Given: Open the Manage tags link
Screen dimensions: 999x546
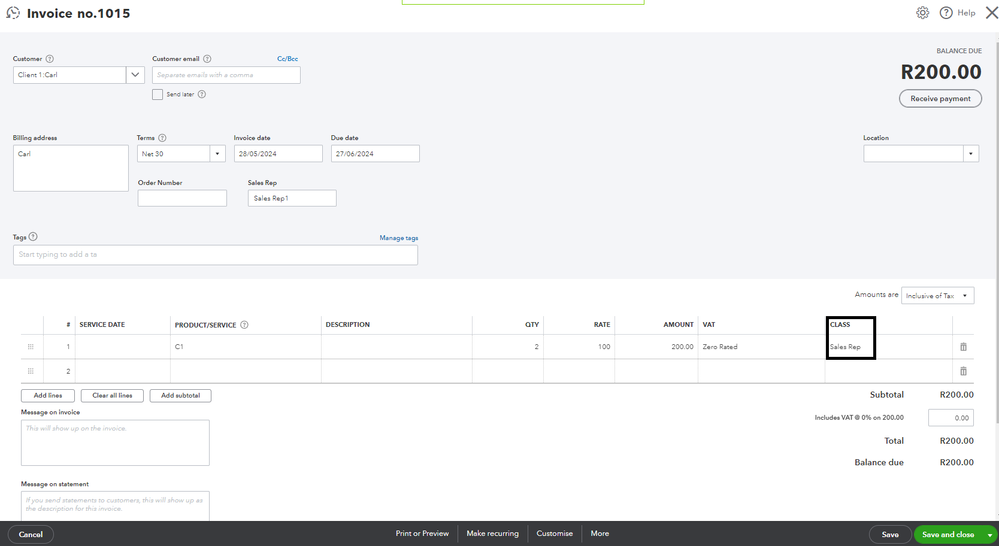Looking at the screenshot, I should coord(399,238).
